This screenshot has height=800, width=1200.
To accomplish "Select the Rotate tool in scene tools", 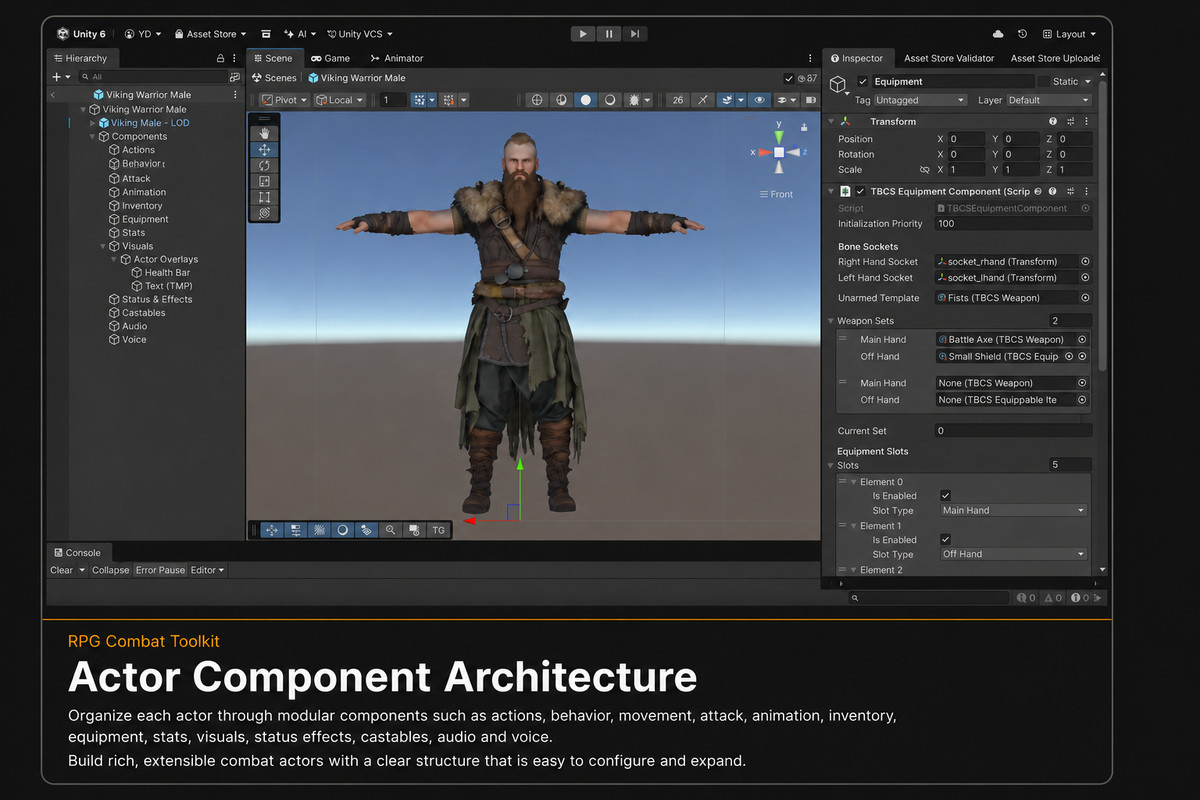I will pyautogui.click(x=265, y=165).
